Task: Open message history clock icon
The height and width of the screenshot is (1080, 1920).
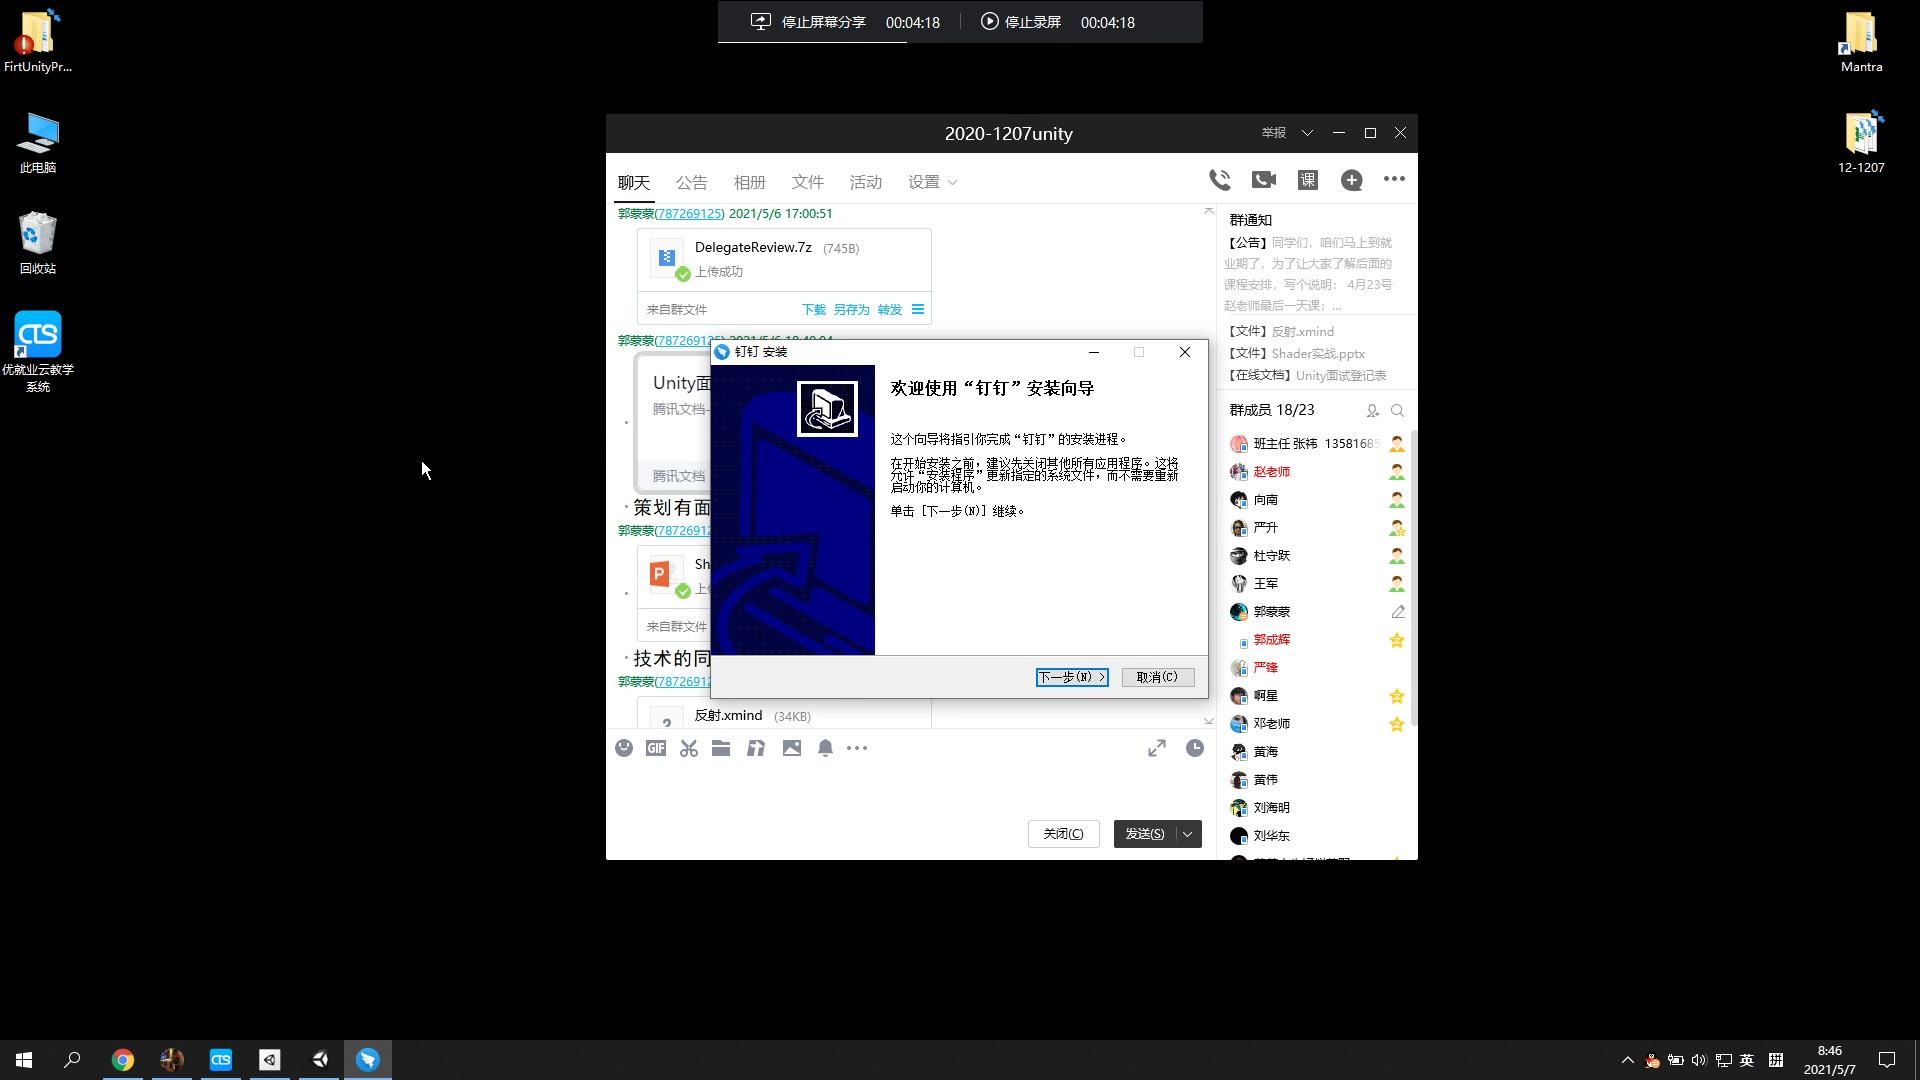Action: point(1195,748)
